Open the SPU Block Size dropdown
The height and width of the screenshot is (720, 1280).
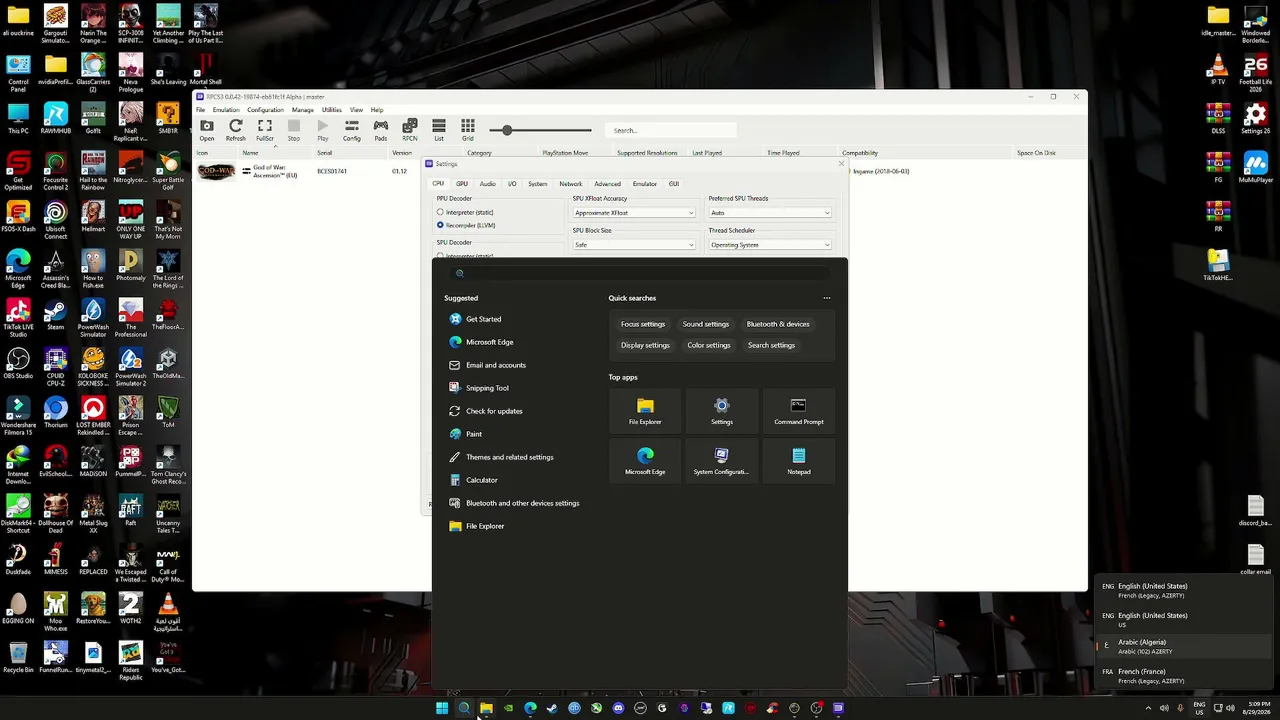coord(634,245)
